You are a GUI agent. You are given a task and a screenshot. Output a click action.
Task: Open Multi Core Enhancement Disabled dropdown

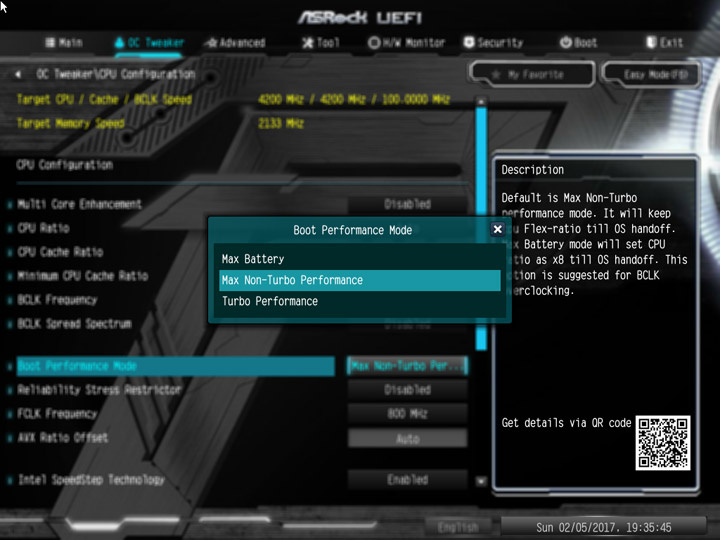pos(407,204)
